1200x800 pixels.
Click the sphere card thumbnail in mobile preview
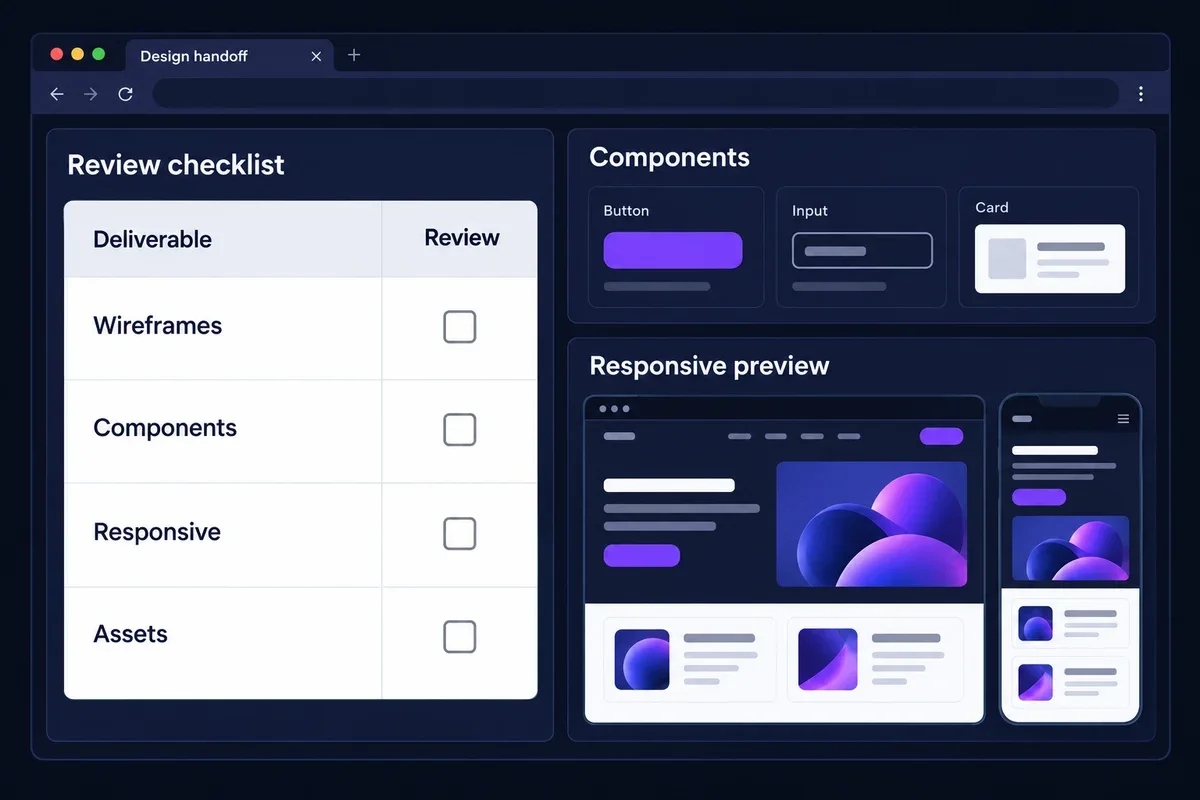click(1035, 624)
